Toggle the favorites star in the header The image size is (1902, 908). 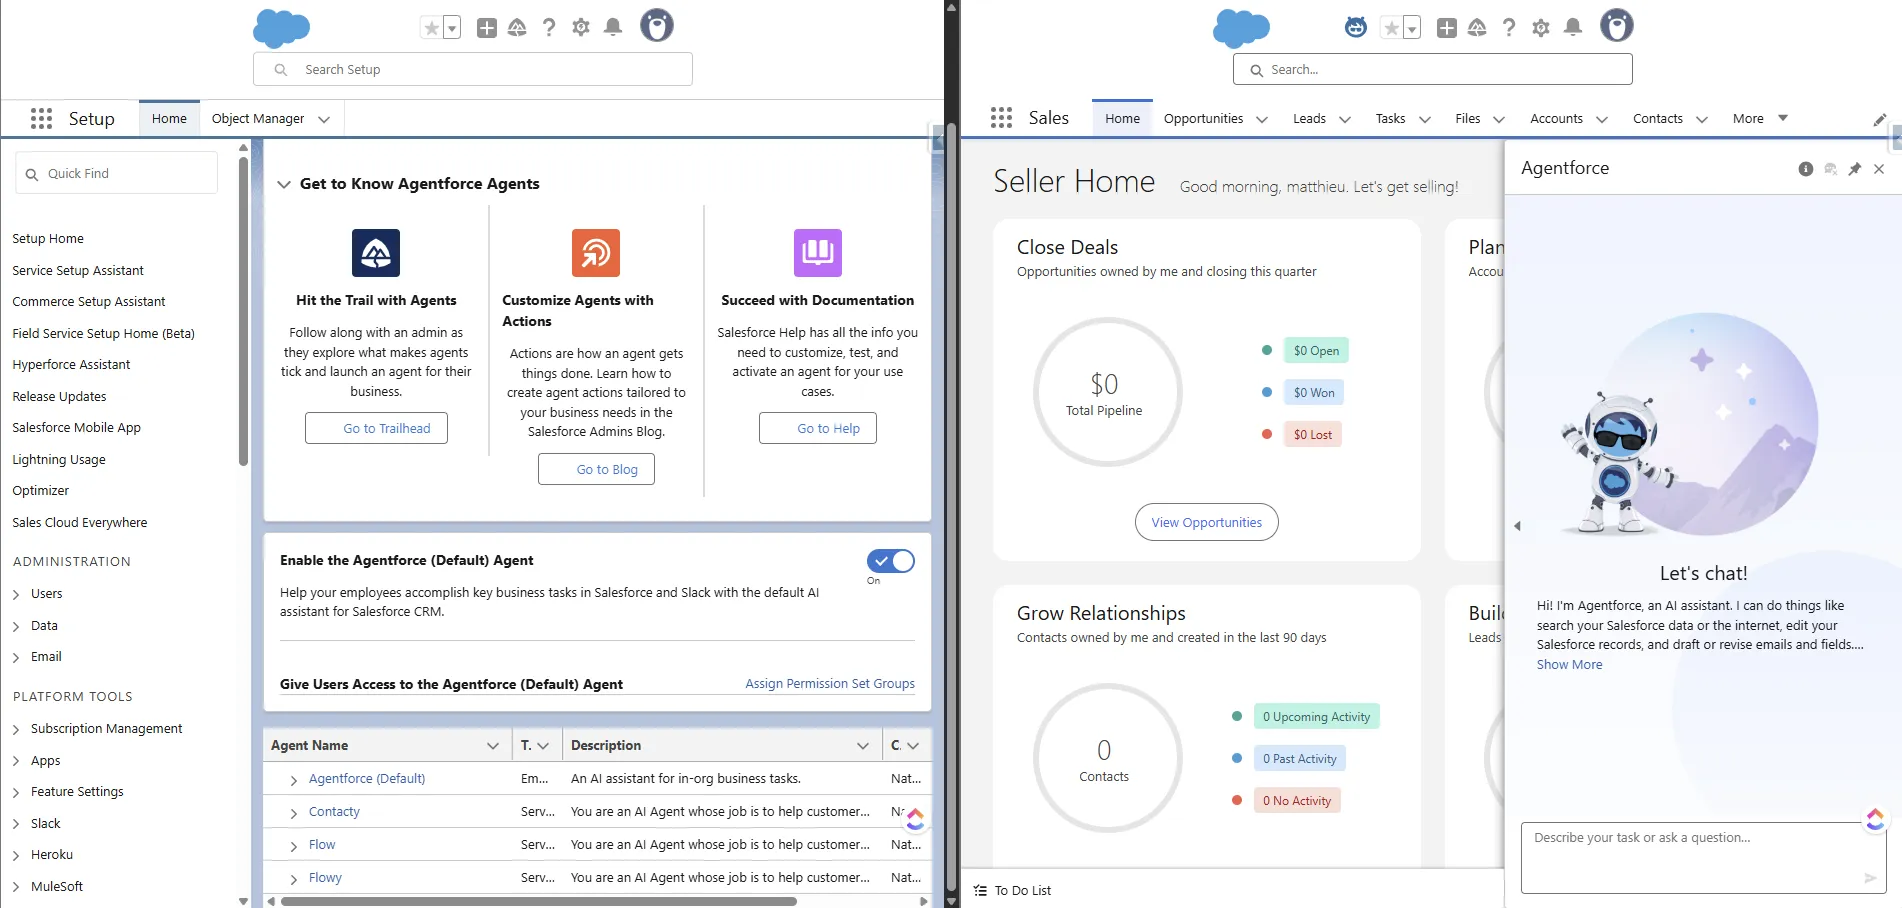[x=1394, y=27]
